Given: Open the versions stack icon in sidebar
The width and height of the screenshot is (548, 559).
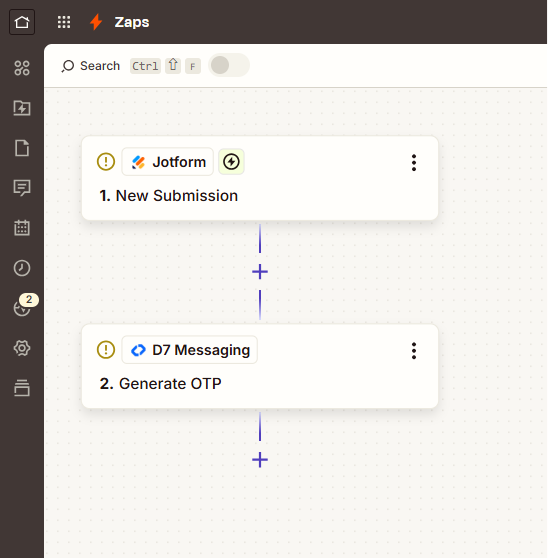Looking at the screenshot, I should coord(22,388).
